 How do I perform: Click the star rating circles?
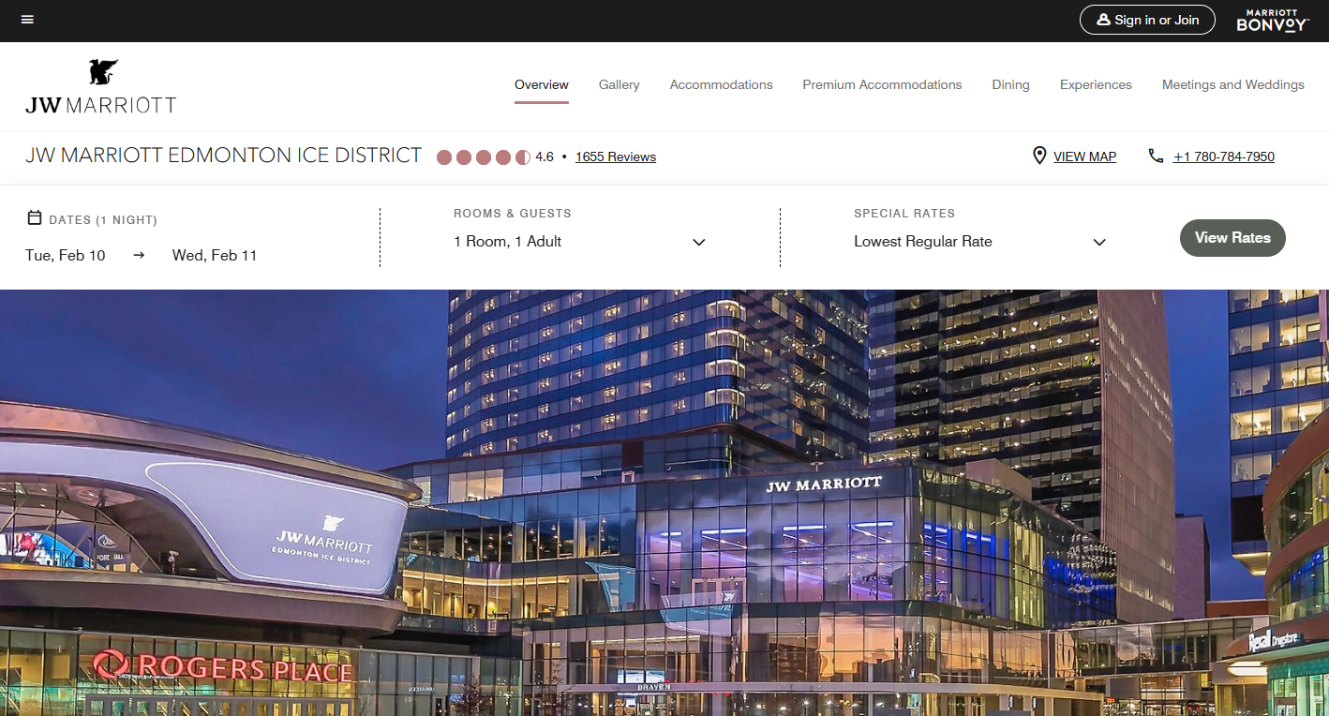pyautogui.click(x=483, y=157)
